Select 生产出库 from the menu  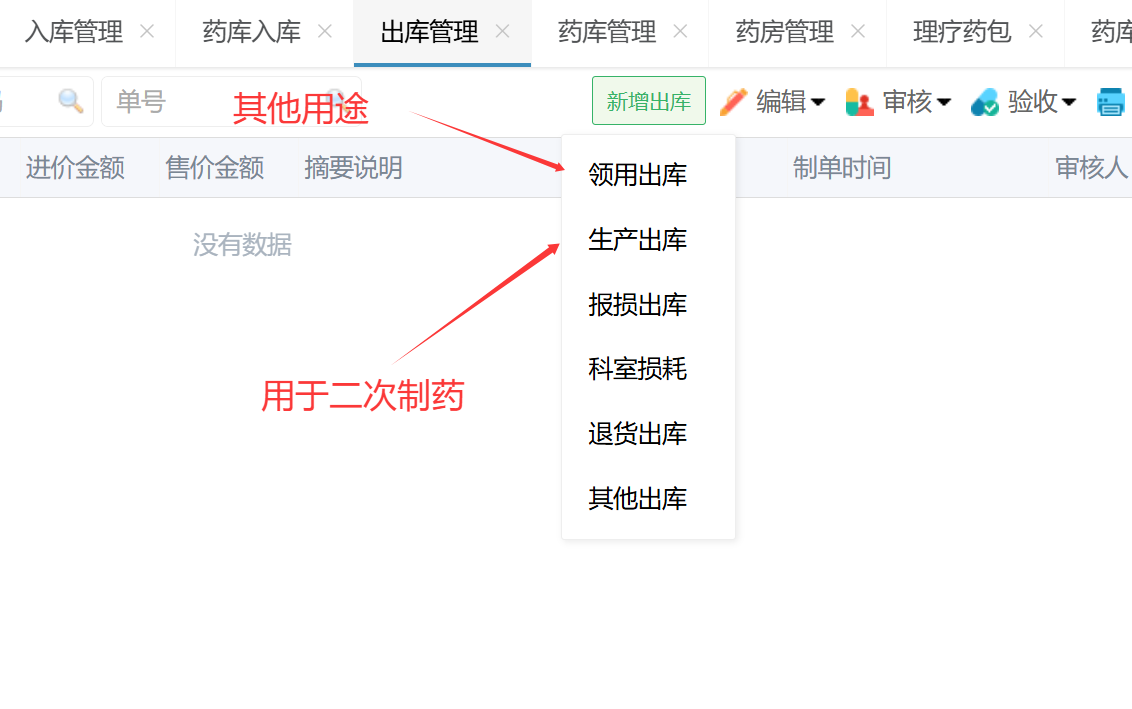pos(637,240)
